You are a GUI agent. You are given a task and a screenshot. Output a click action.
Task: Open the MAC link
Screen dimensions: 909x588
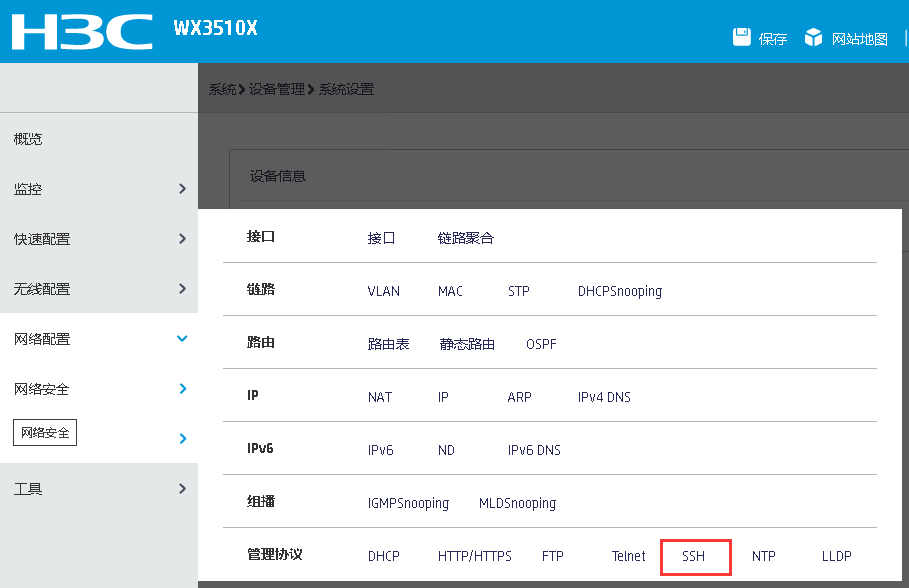coord(450,291)
